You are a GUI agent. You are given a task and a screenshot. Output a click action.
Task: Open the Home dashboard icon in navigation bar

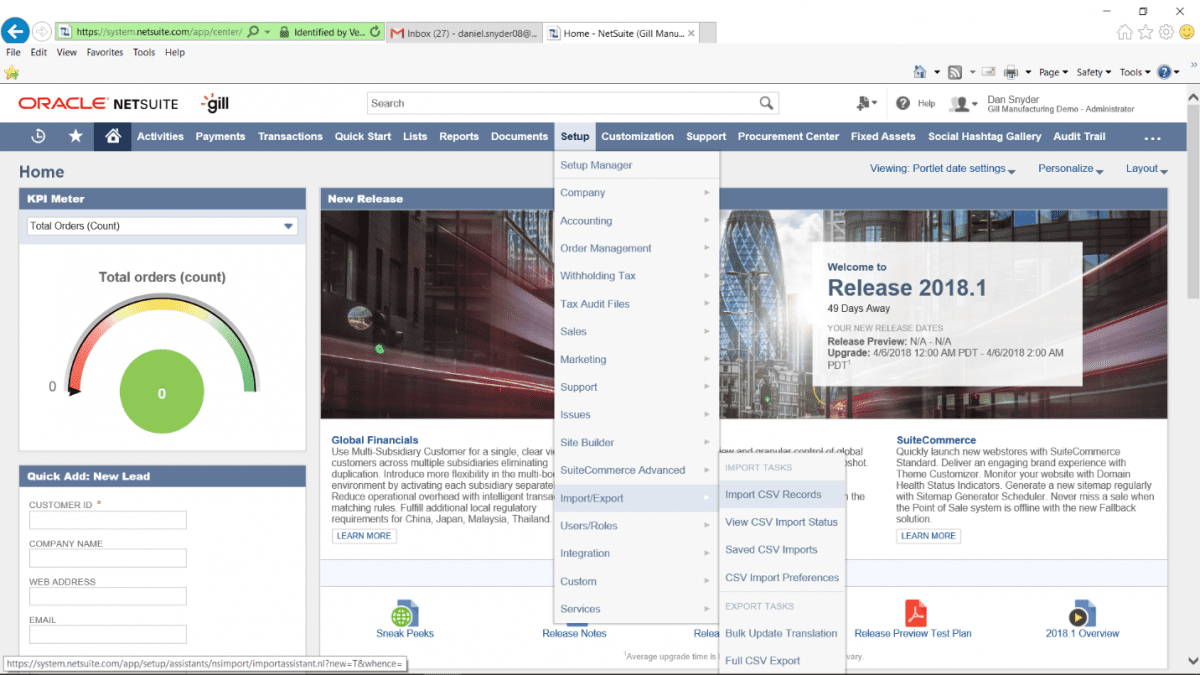(x=112, y=136)
